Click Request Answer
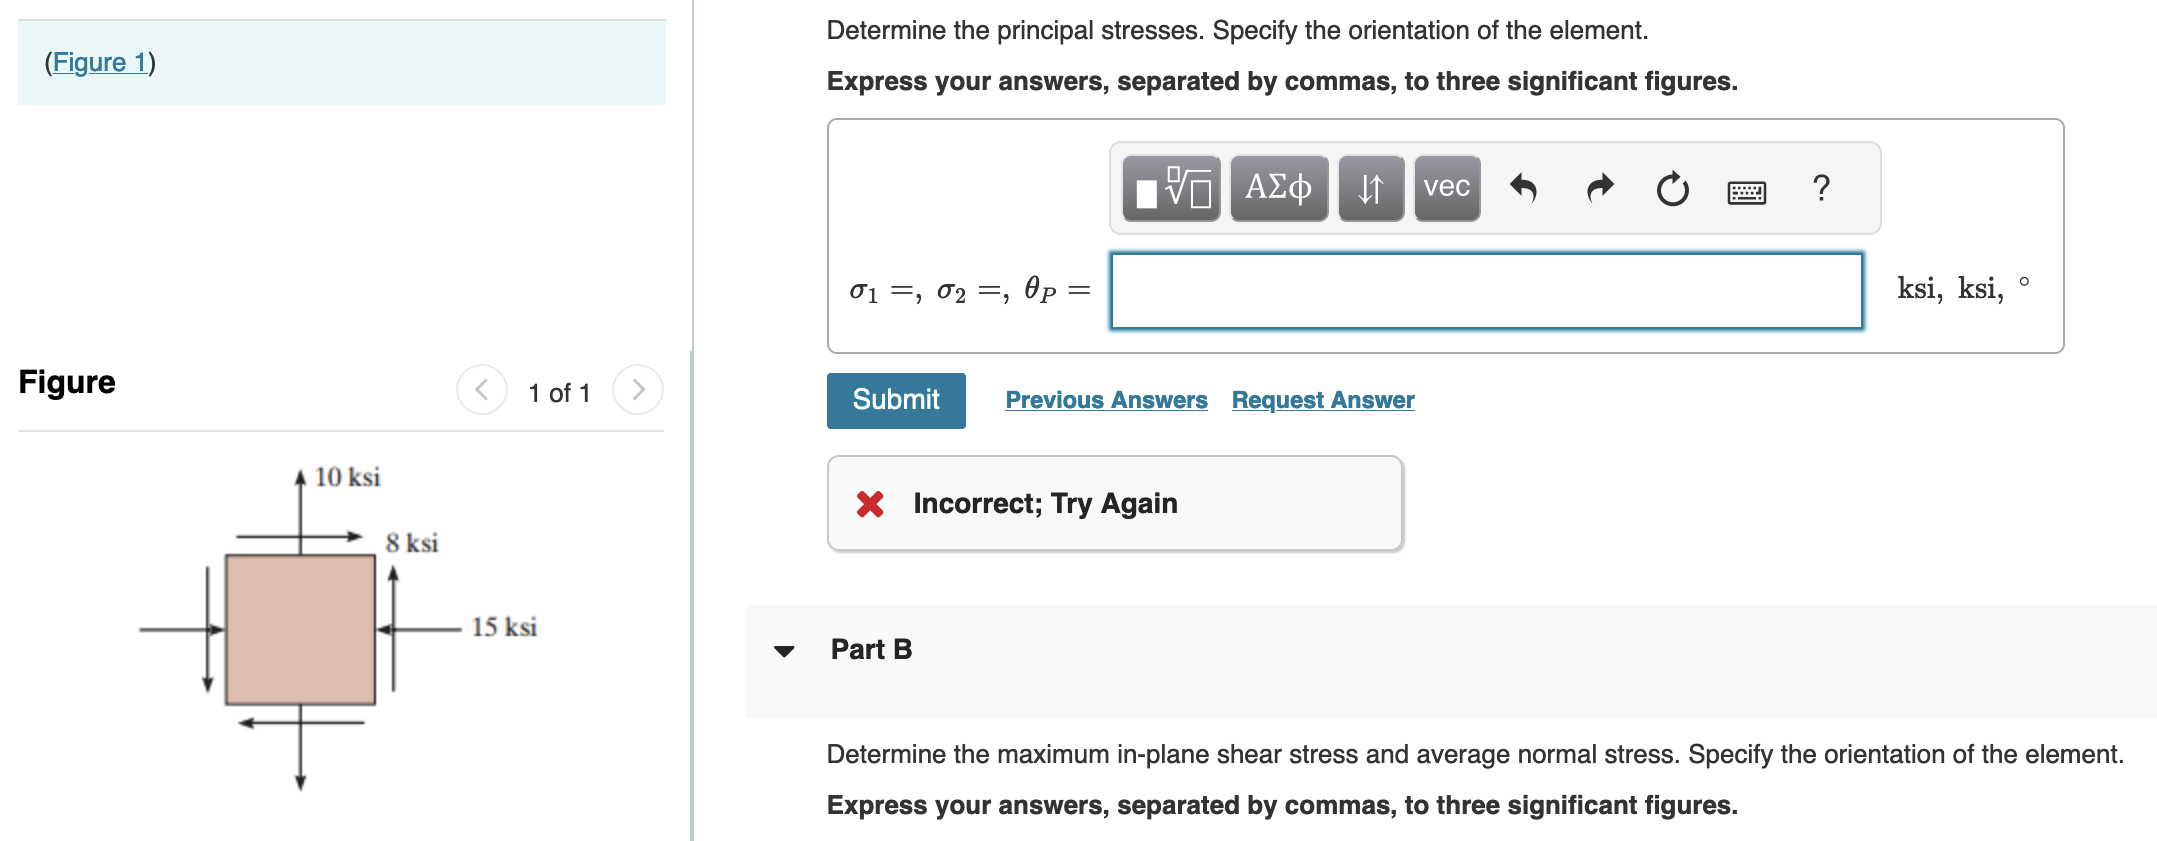Screen dimensions: 2157x841 [x=1322, y=400]
